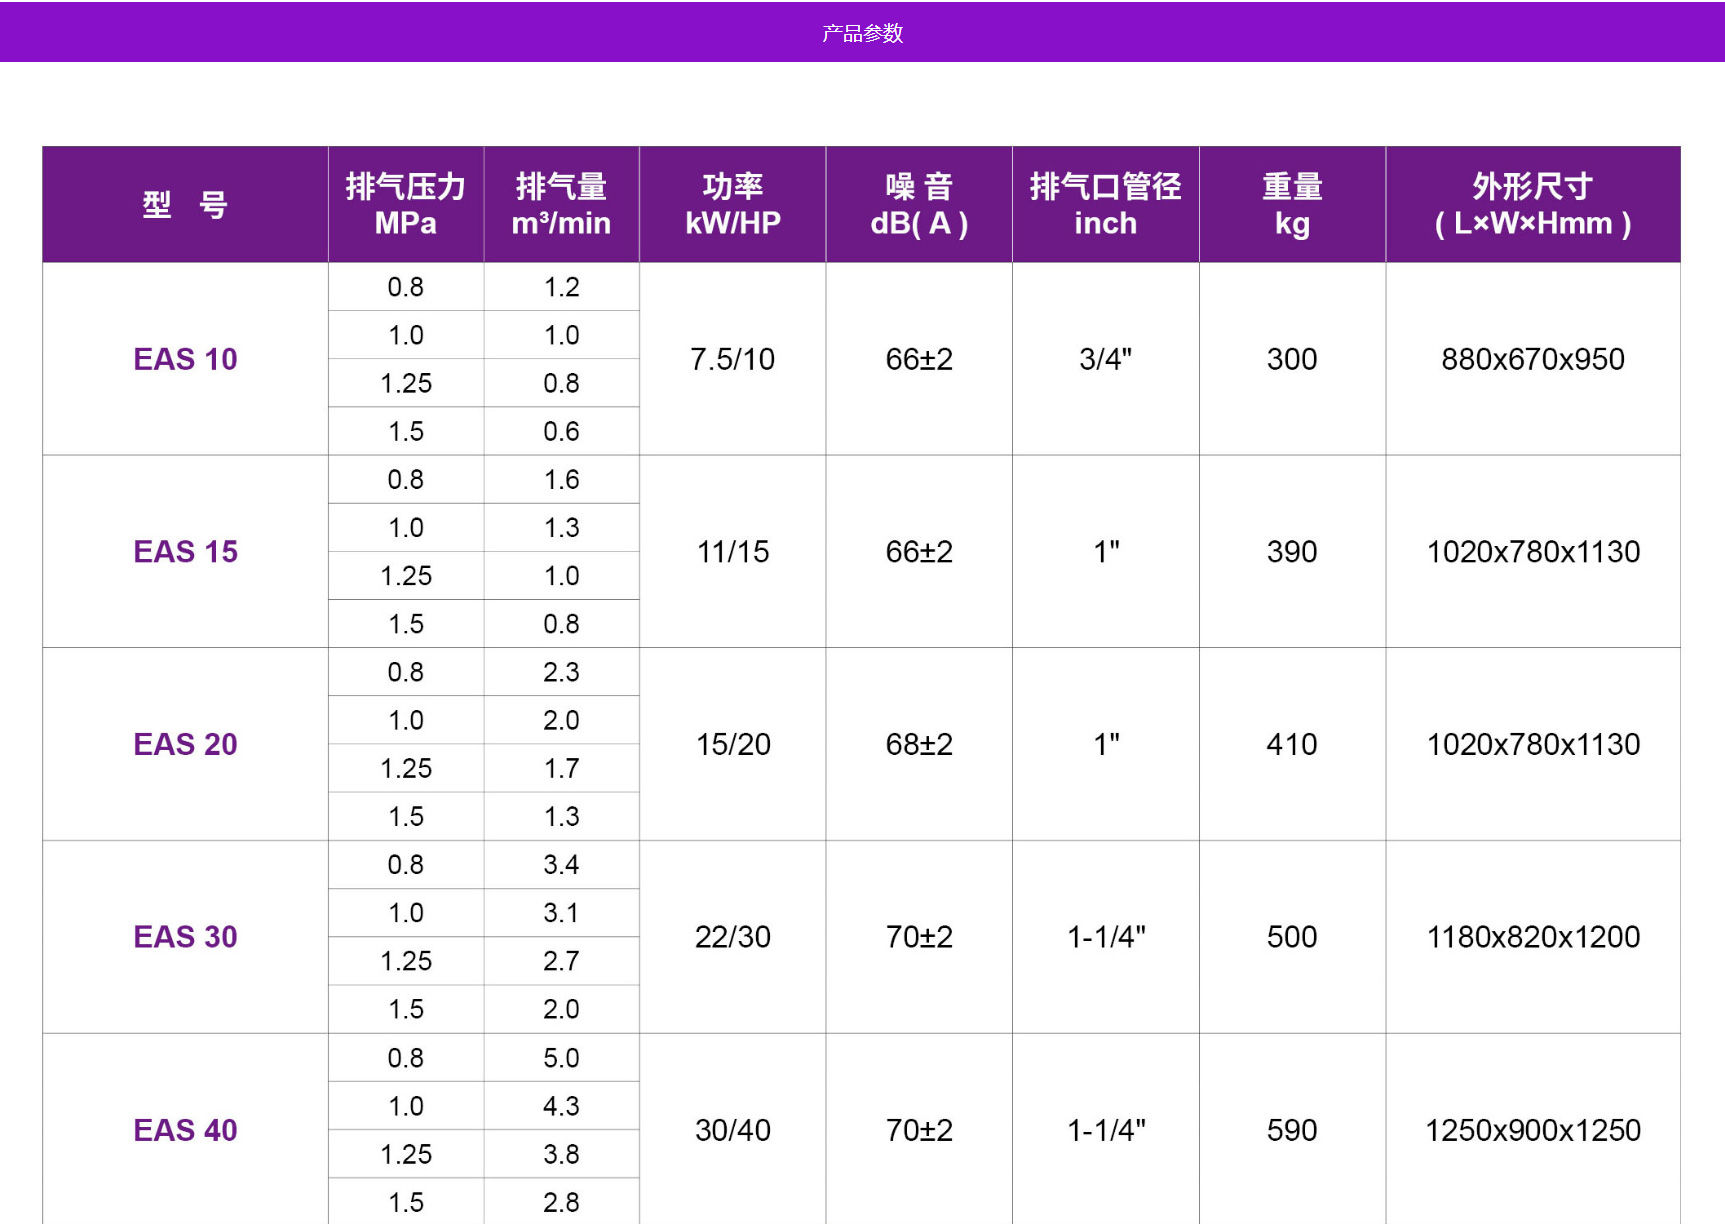The image size is (1725, 1224).
Task: Click the 3.1 air flow value
Action: point(561,912)
